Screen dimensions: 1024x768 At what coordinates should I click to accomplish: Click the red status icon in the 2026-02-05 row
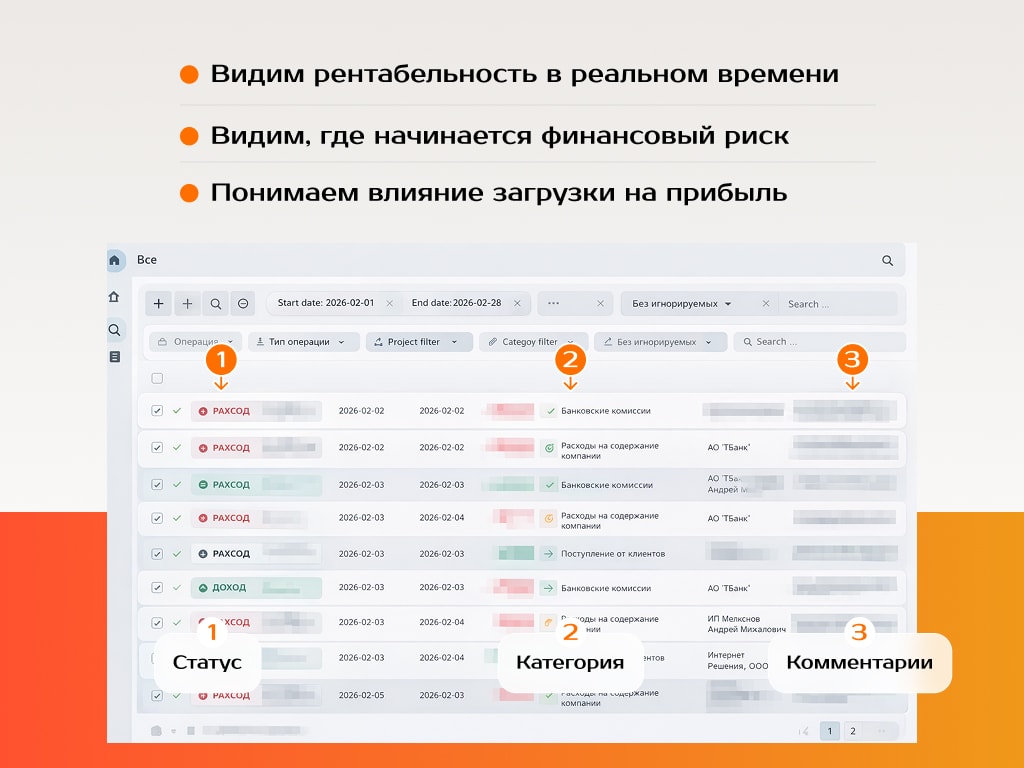pos(202,696)
